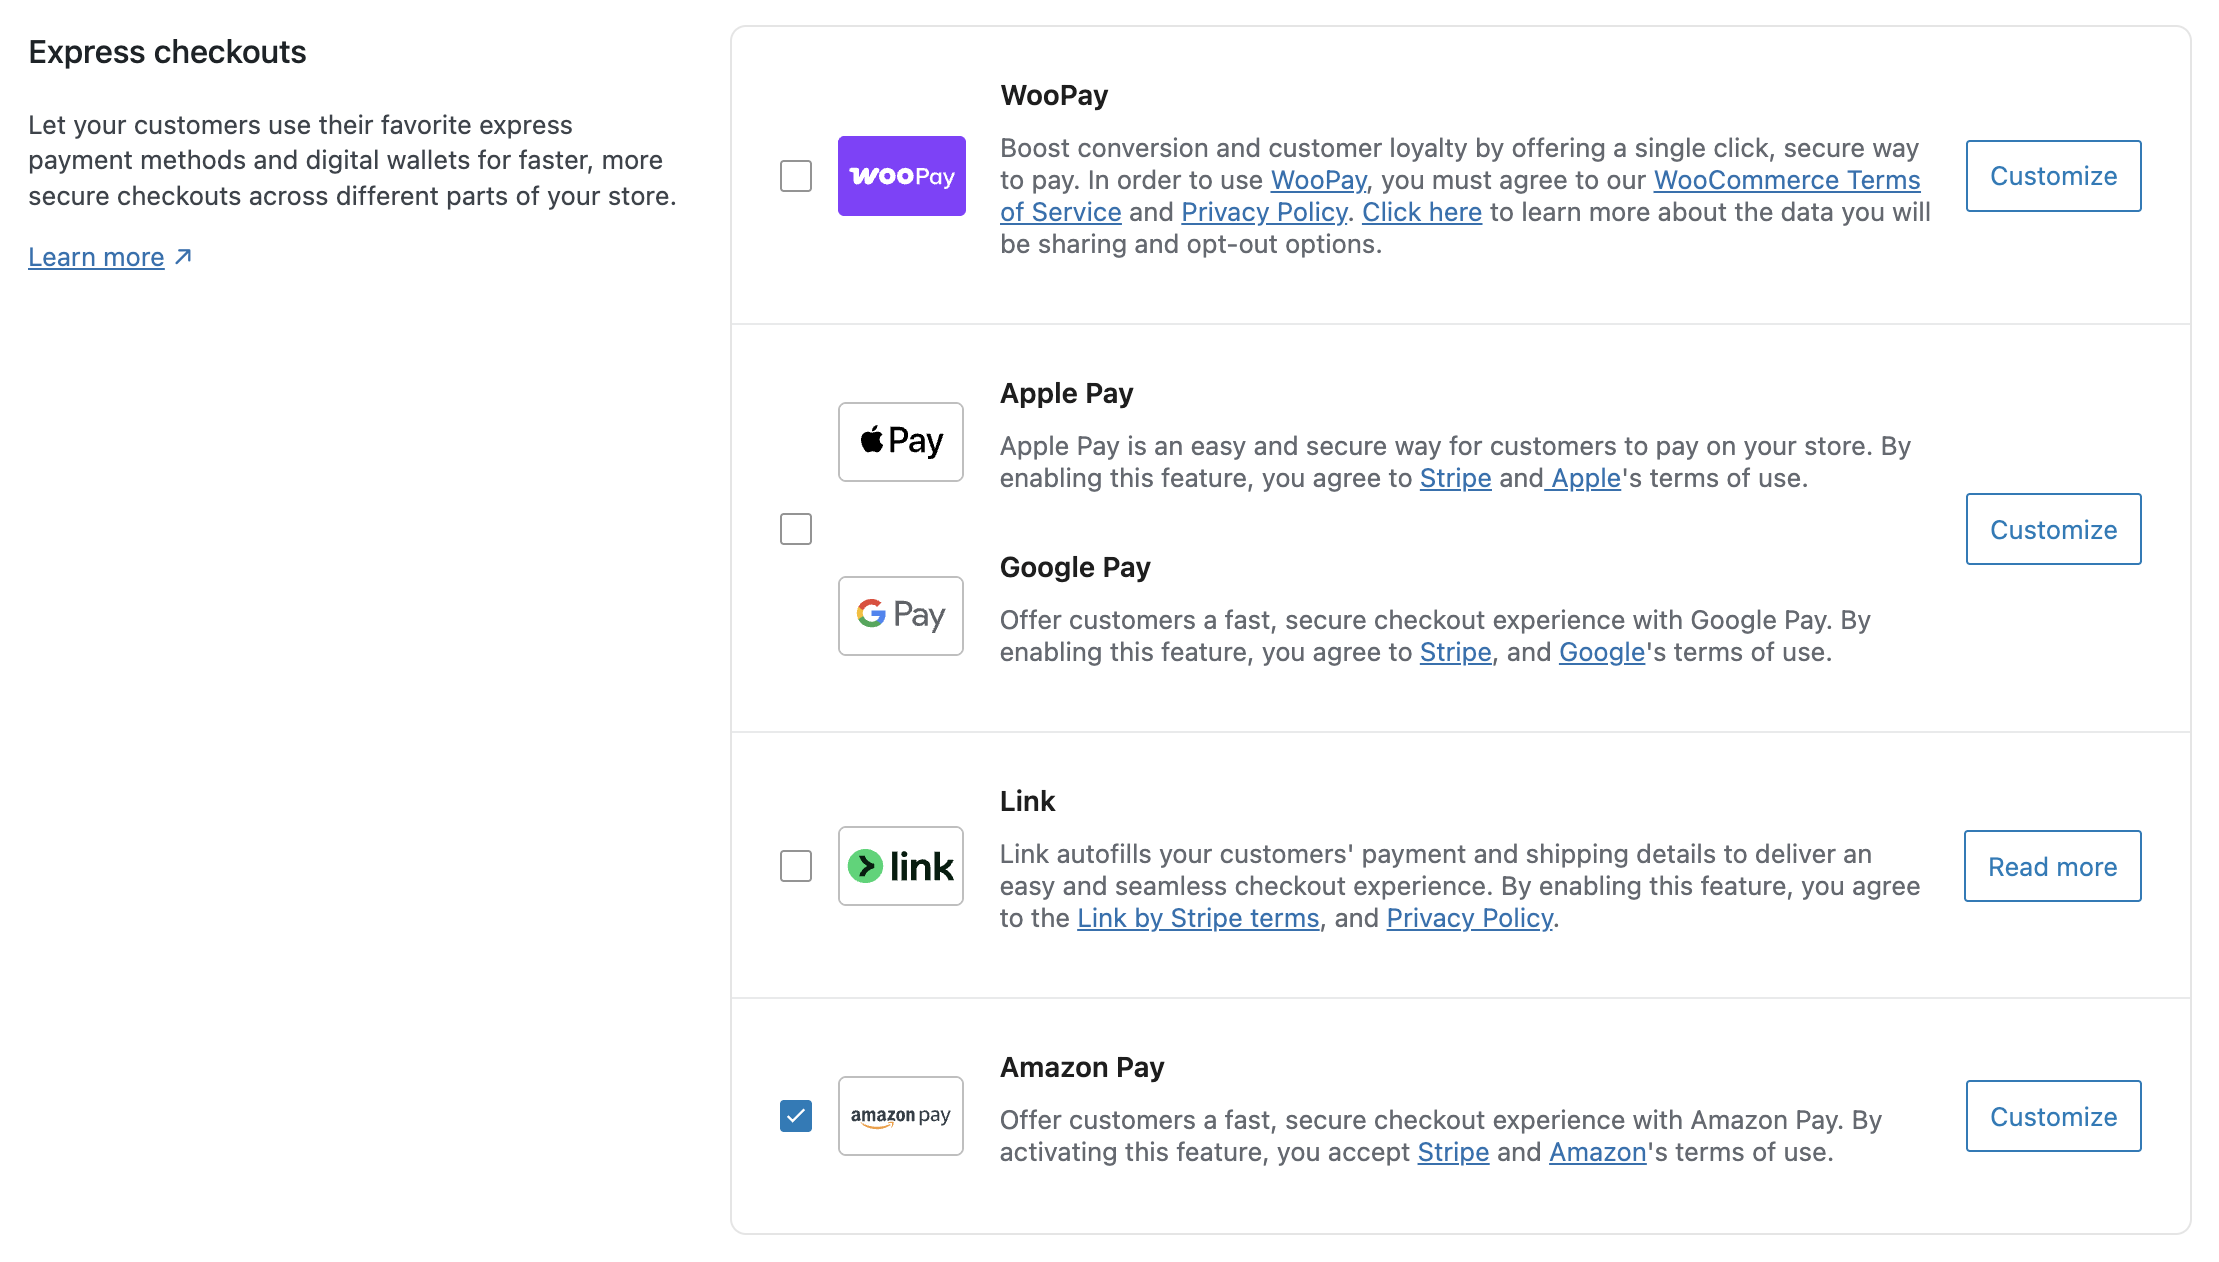The height and width of the screenshot is (1262, 2219).
Task: Enable the Link express checkout checkbox
Action: [x=796, y=866]
